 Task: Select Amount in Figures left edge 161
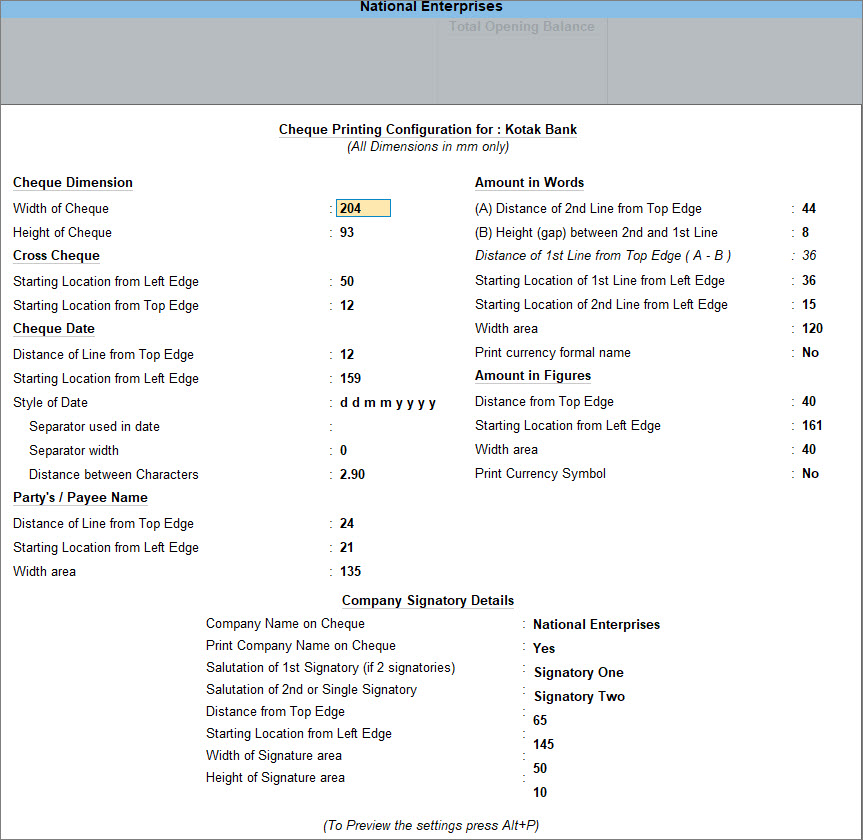coord(812,426)
